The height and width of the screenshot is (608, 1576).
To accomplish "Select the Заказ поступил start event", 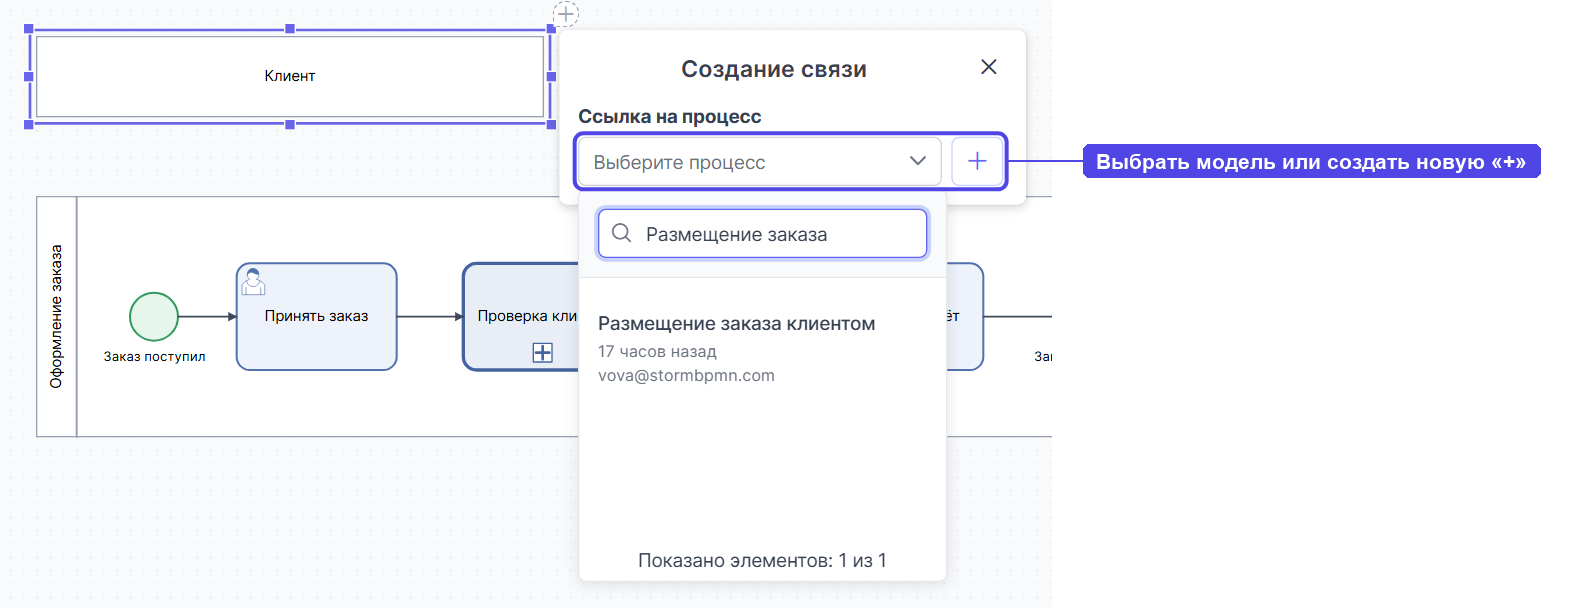I will pos(154,316).
